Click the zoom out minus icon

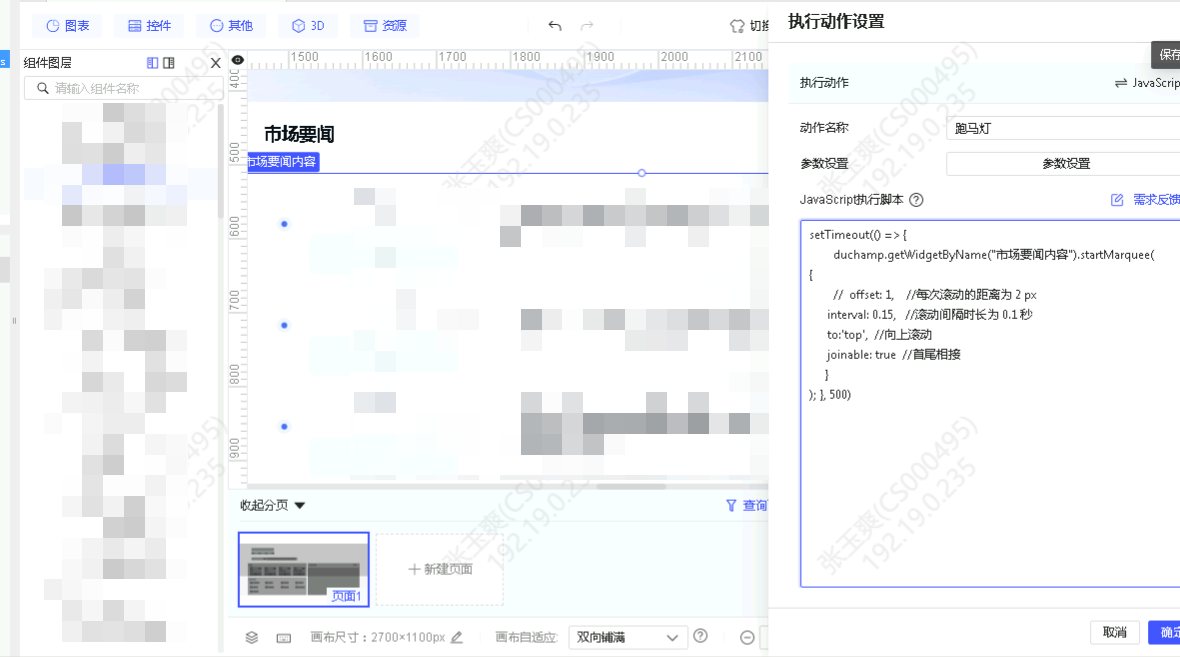(x=747, y=637)
